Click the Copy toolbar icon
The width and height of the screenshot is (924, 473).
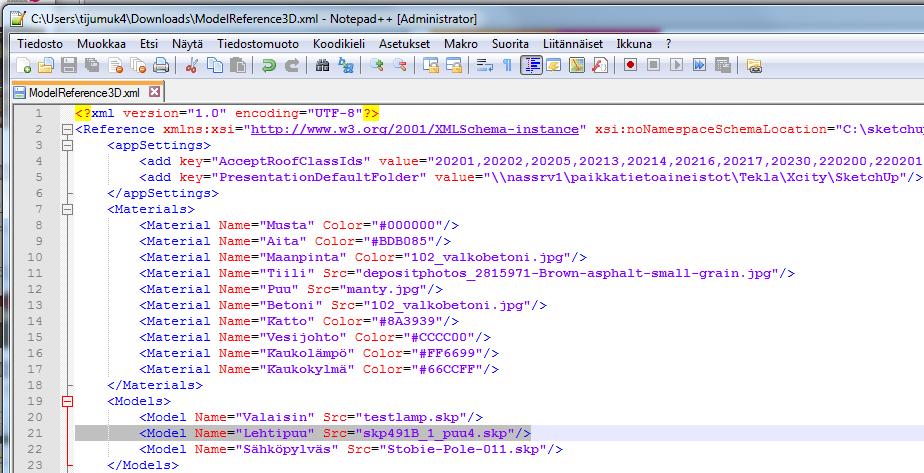pyautogui.click(x=214, y=65)
